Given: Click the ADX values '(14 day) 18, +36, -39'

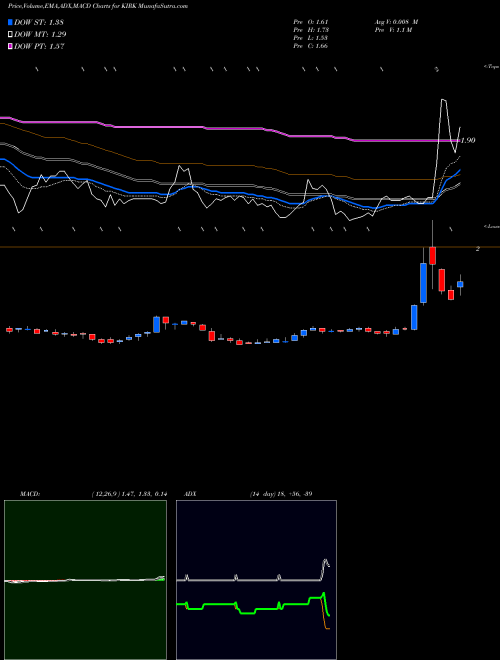Looking at the screenshot, I should [281, 493].
